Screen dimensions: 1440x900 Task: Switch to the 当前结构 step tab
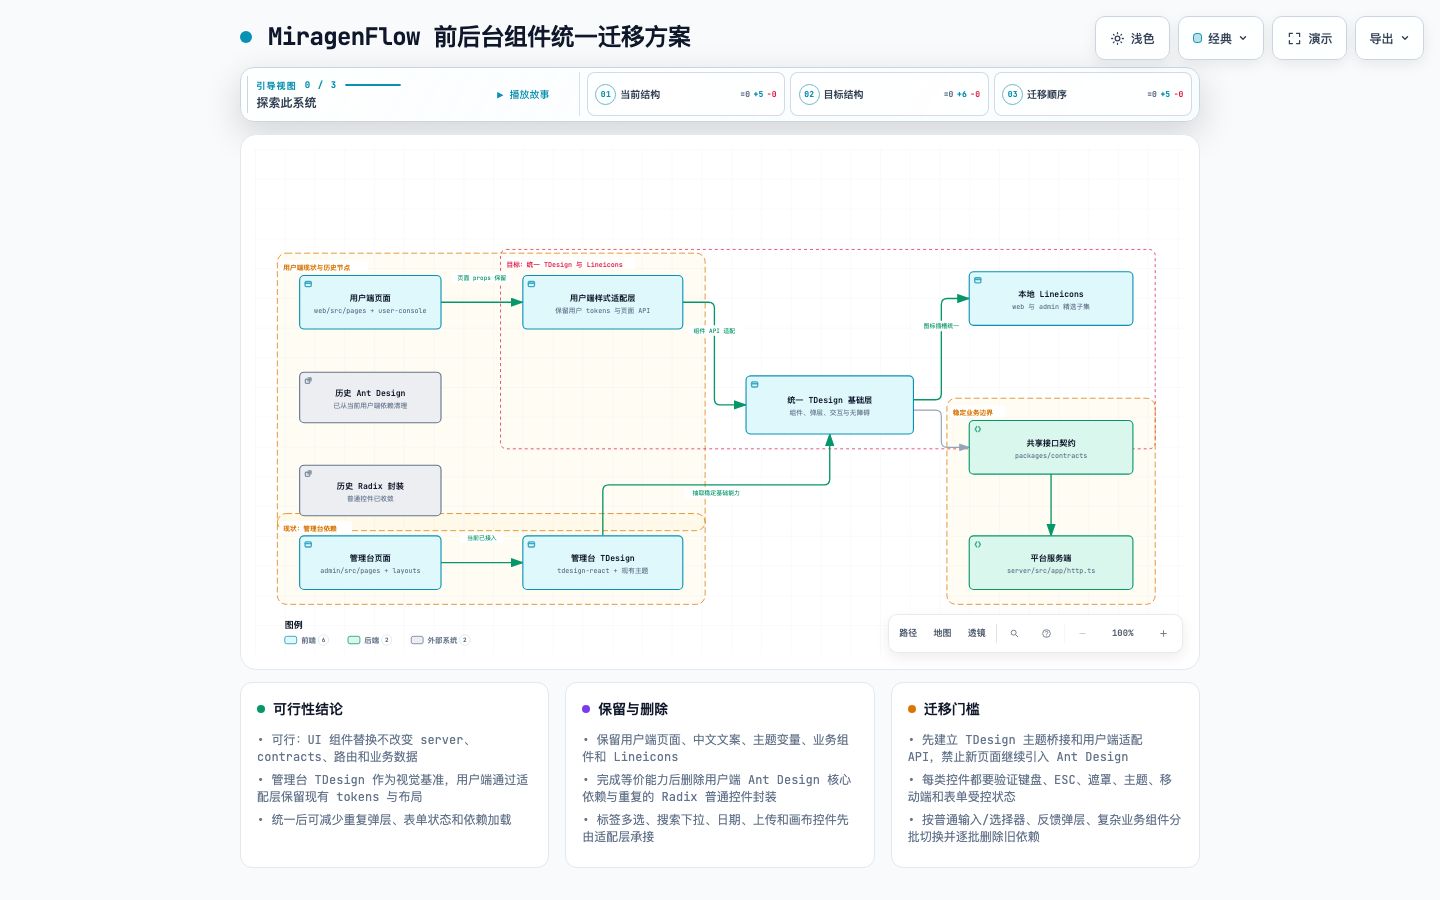coord(686,94)
